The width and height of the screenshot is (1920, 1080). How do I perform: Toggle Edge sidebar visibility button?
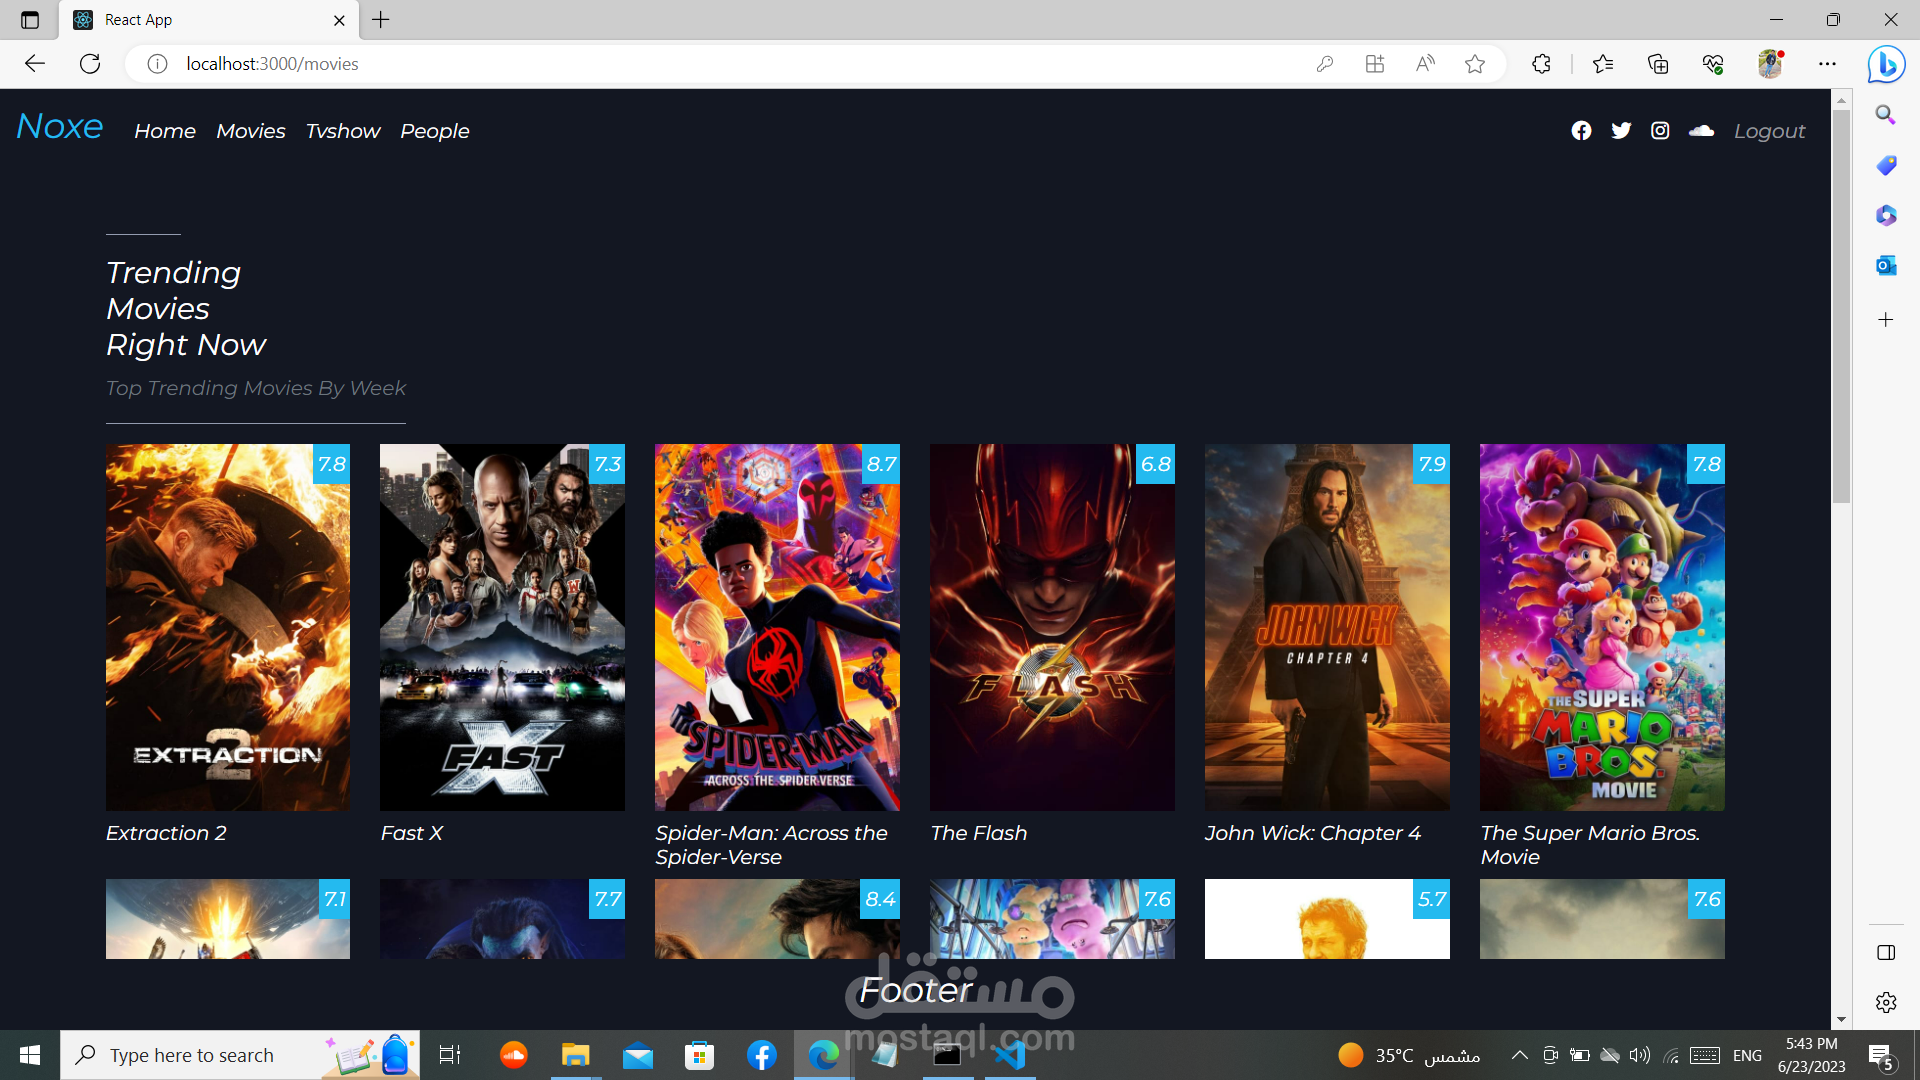pos(1886,952)
